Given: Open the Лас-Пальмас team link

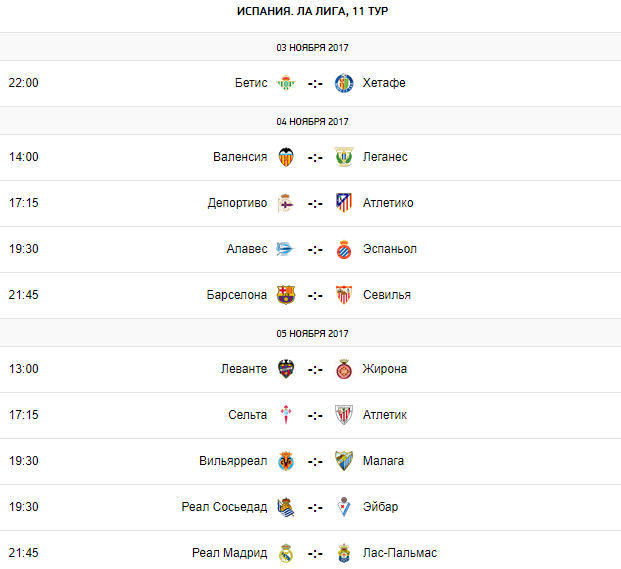Looking at the screenshot, I should [400, 553].
